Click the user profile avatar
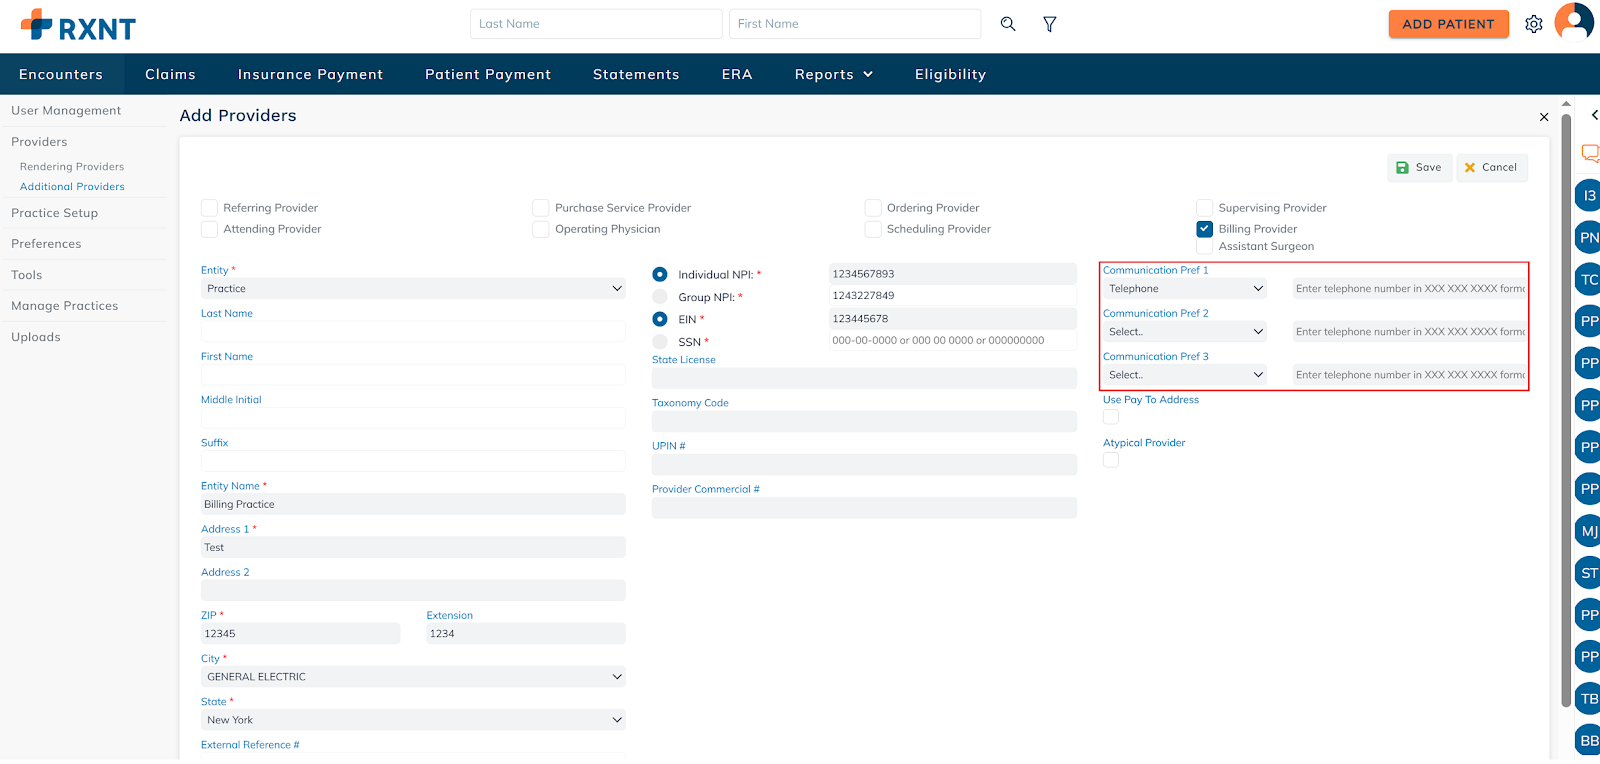 (x=1574, y=22)
